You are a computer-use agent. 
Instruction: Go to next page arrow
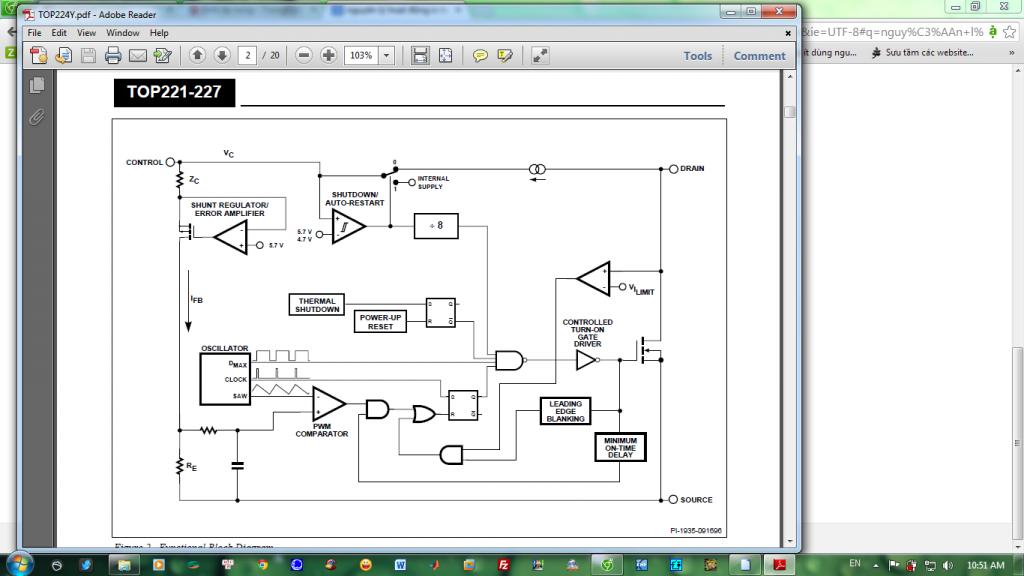(x=222, y=56)
